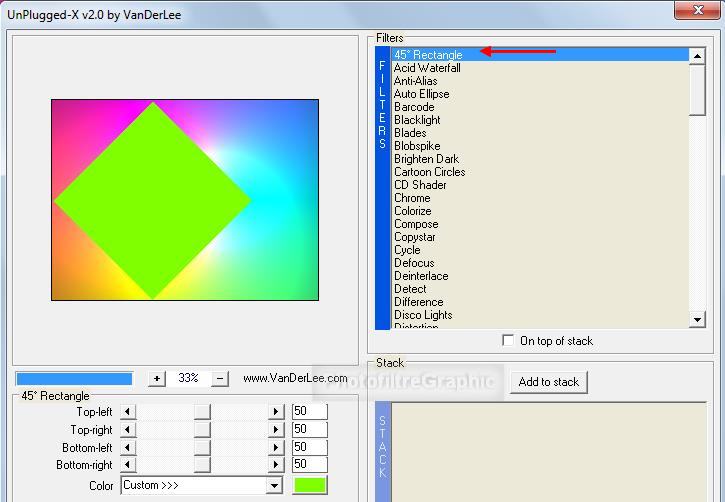Open the Color dropdown arrow
The height and width of the screenshot is (502, 725).
point(274,486)
